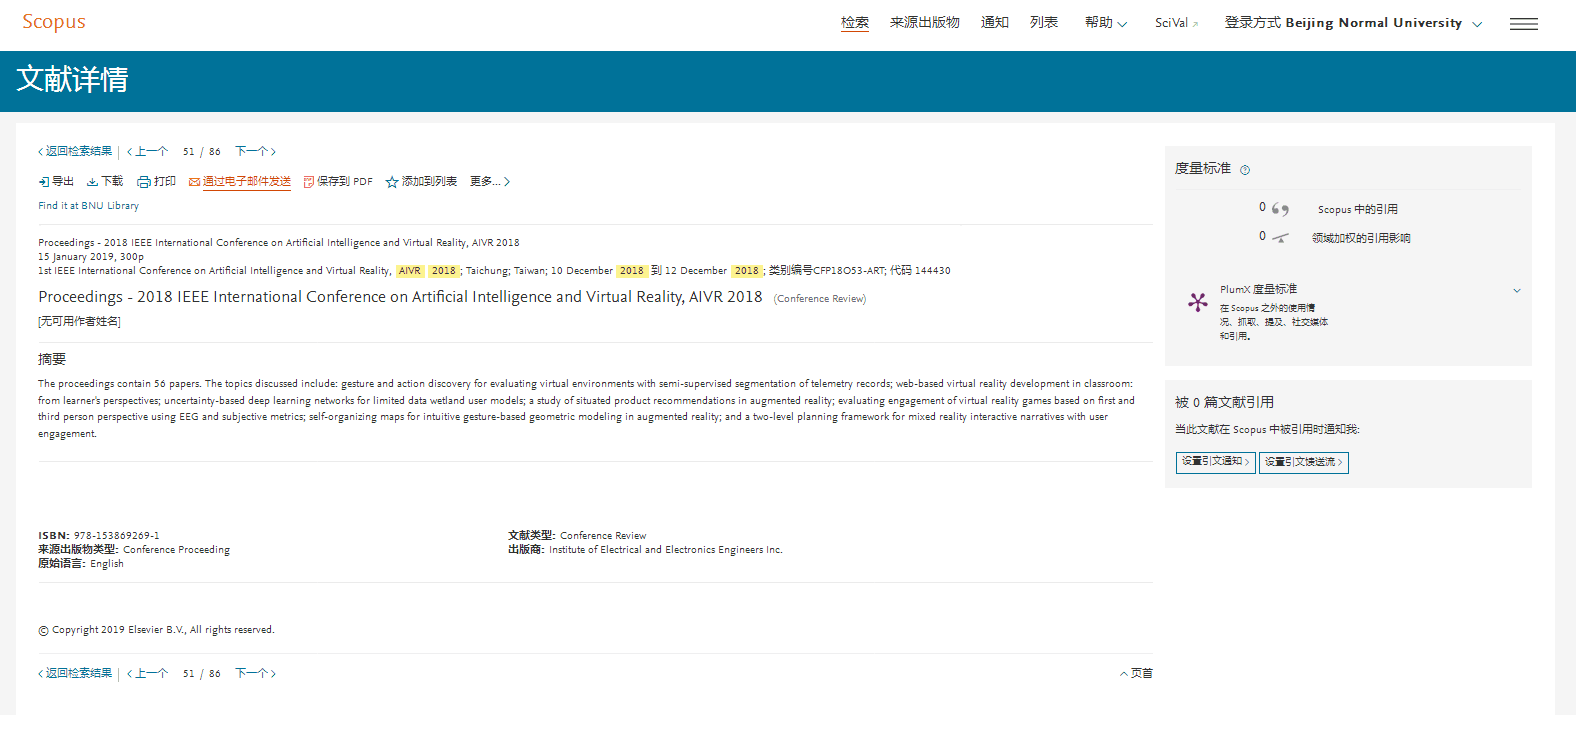The height and width of the screenshot is (740, 1576).
Task: Go to 来源出版物 sources menu
Action: coord(924,23)
